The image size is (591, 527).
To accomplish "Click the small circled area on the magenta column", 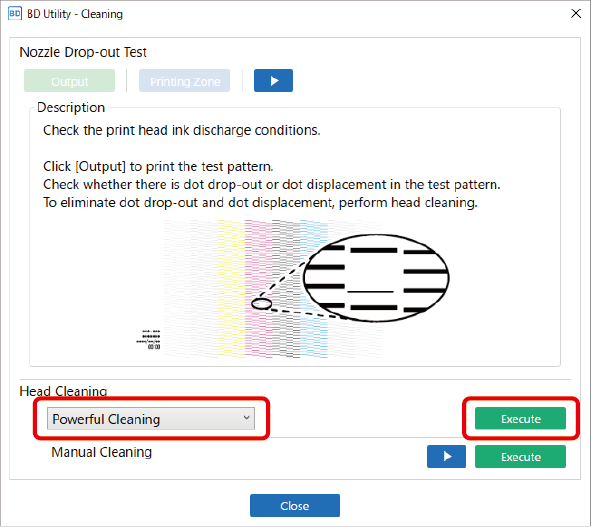I will (x=261, y=303).
